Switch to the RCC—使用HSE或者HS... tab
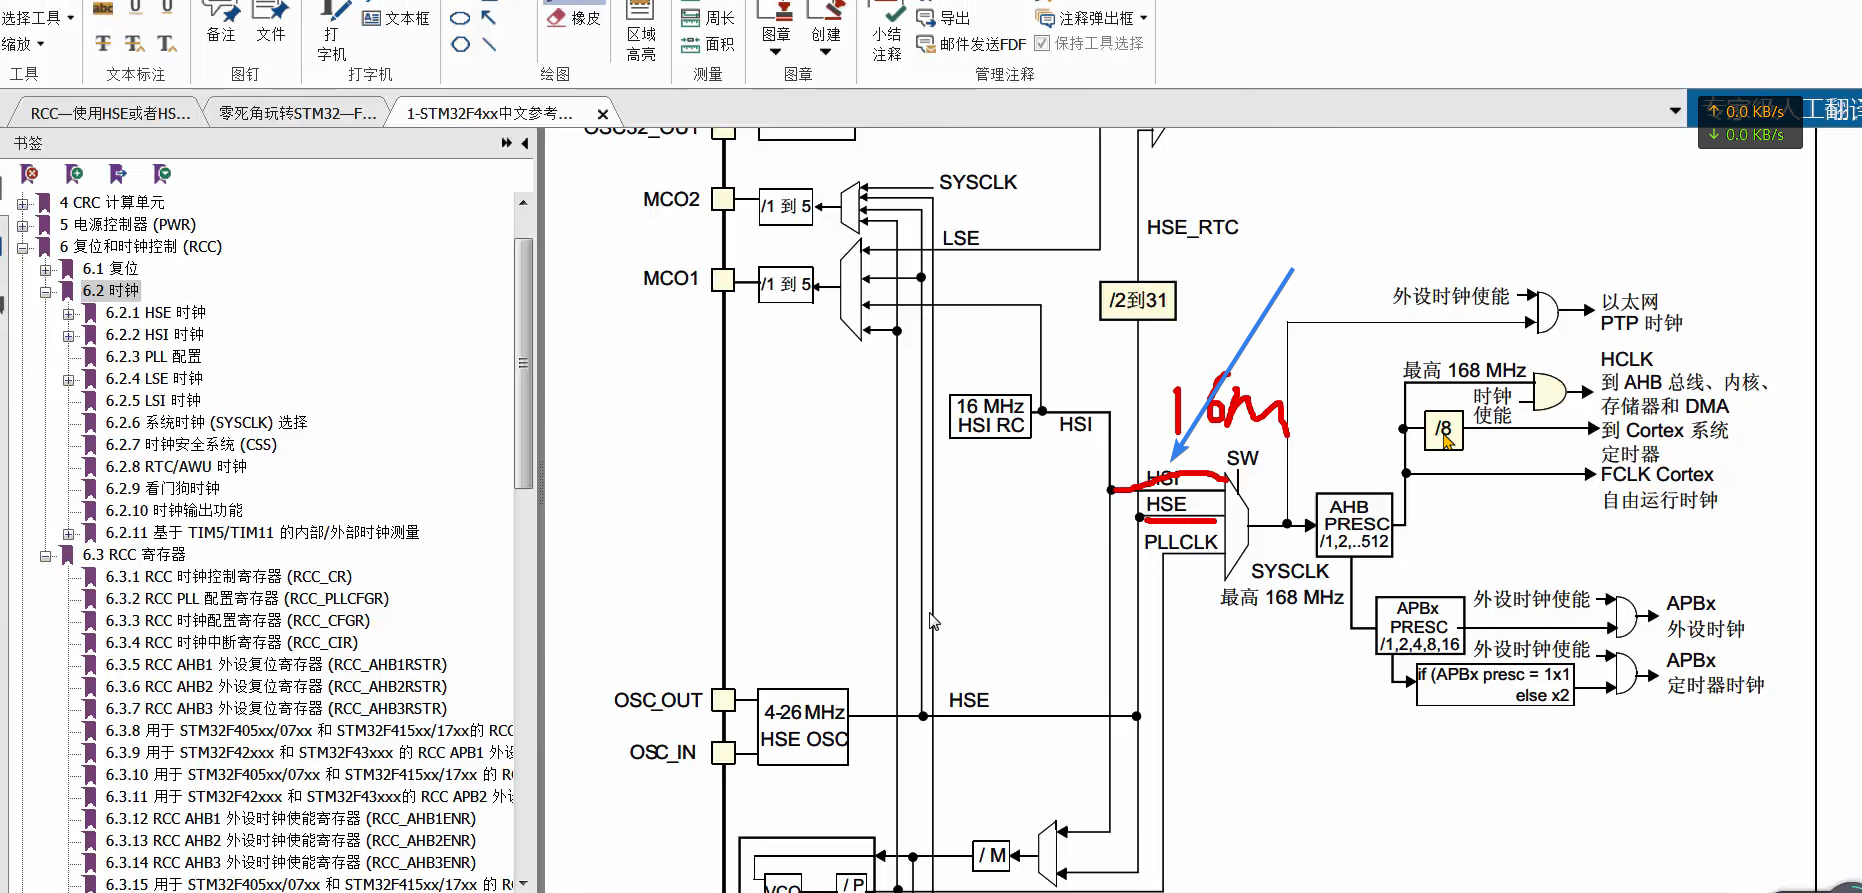Image resolution: width=1862 pixels, height=893 pixels. [109, 113]
